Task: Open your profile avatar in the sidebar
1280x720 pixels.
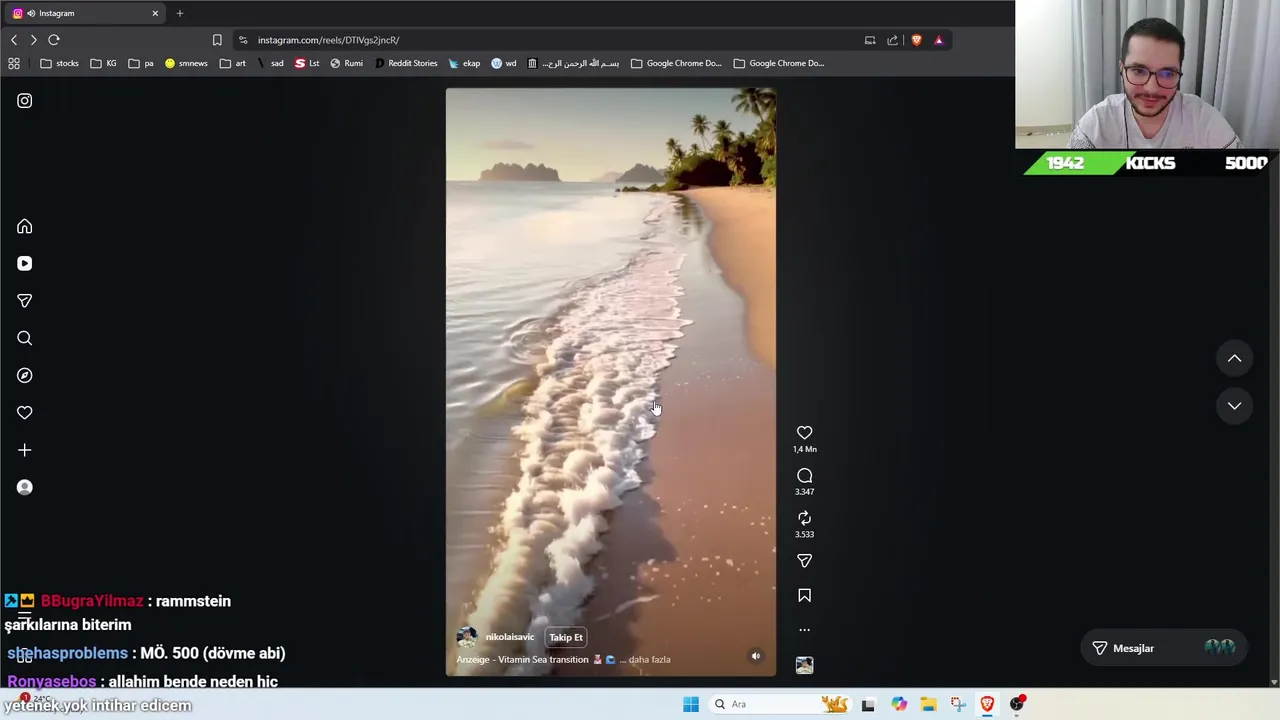Action: click(x=24, y=487)
